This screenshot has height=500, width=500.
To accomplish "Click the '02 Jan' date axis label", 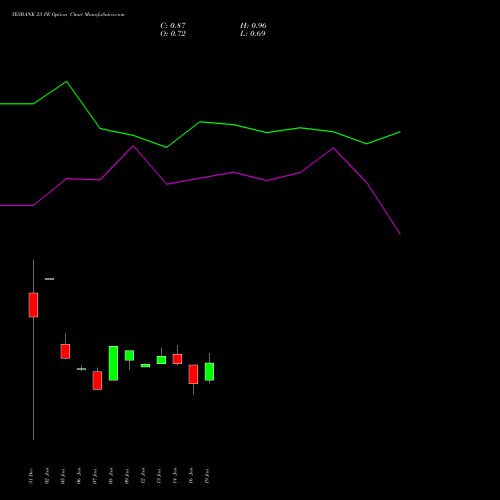I will tap(47, 476).
